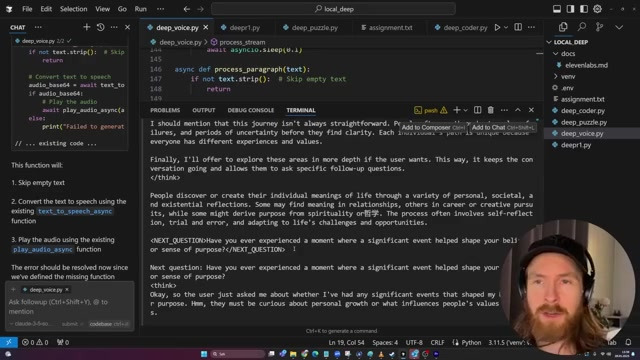The height and width of the screenshot is (360, 640).
Task: Click Add to Chat in terminal popup
Action: coord(502,128)
